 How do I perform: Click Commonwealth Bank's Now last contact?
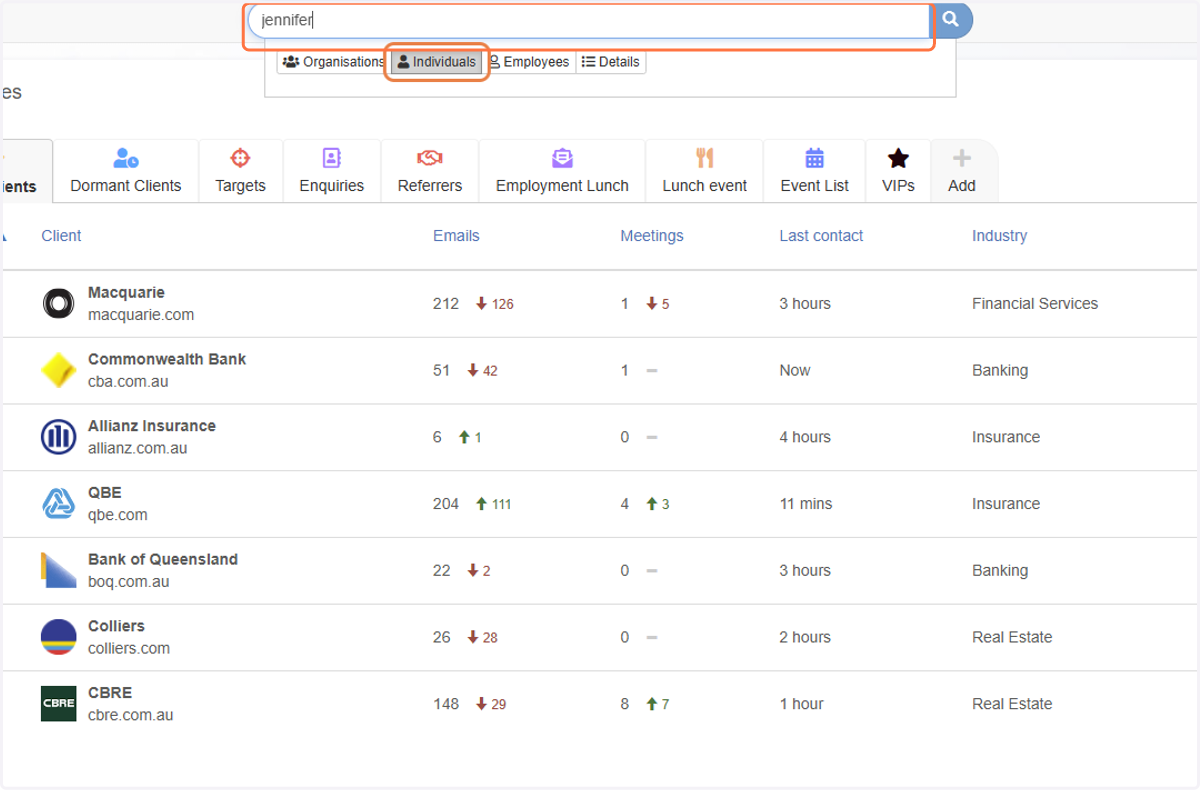click(795, 371)
